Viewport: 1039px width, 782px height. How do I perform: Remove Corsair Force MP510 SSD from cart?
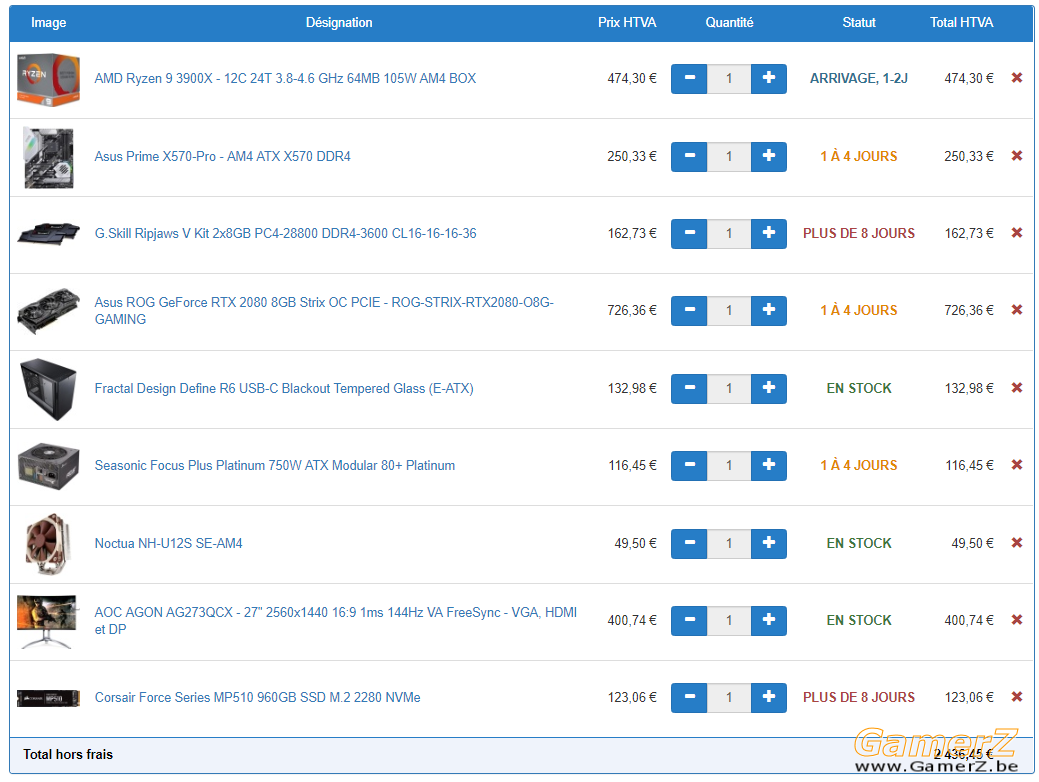tap(1016, 697)
